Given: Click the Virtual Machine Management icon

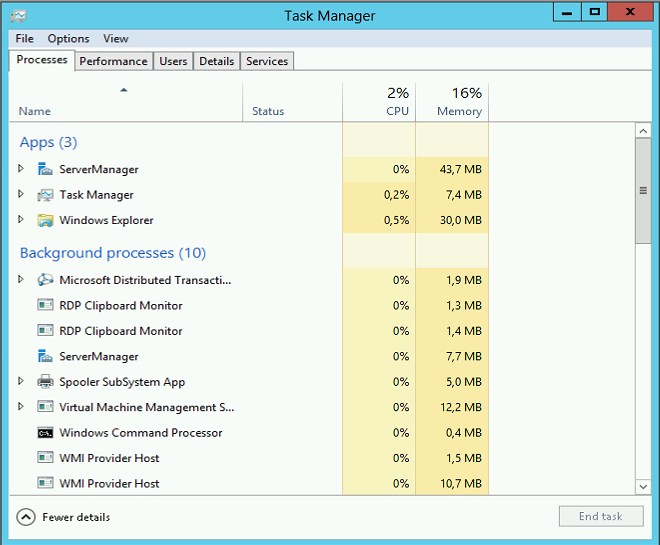Looking at the screenshot, I should [x=45, y=407].
